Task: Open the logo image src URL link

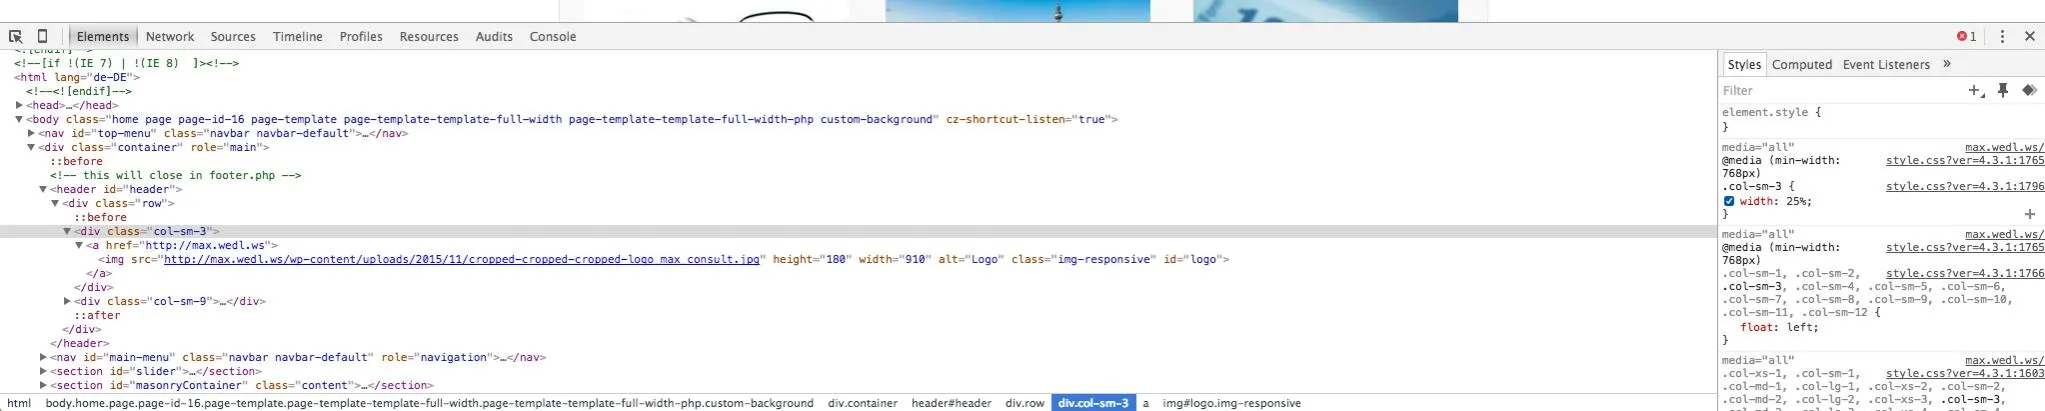Action: [461, 259]
